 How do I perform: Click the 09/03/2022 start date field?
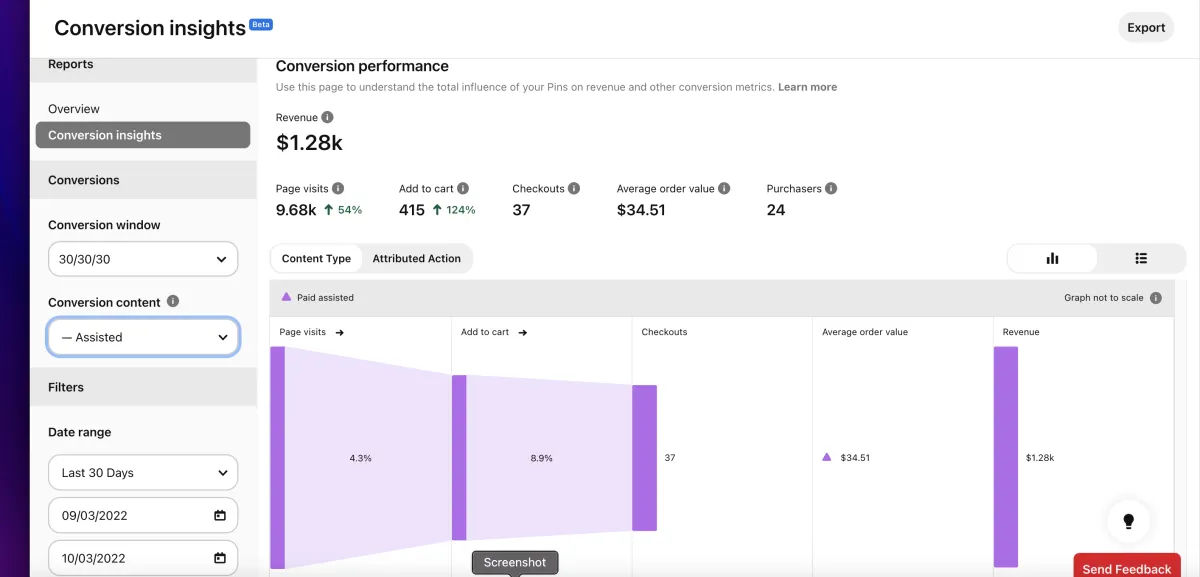pyautogui.click(x=143, y=516)
